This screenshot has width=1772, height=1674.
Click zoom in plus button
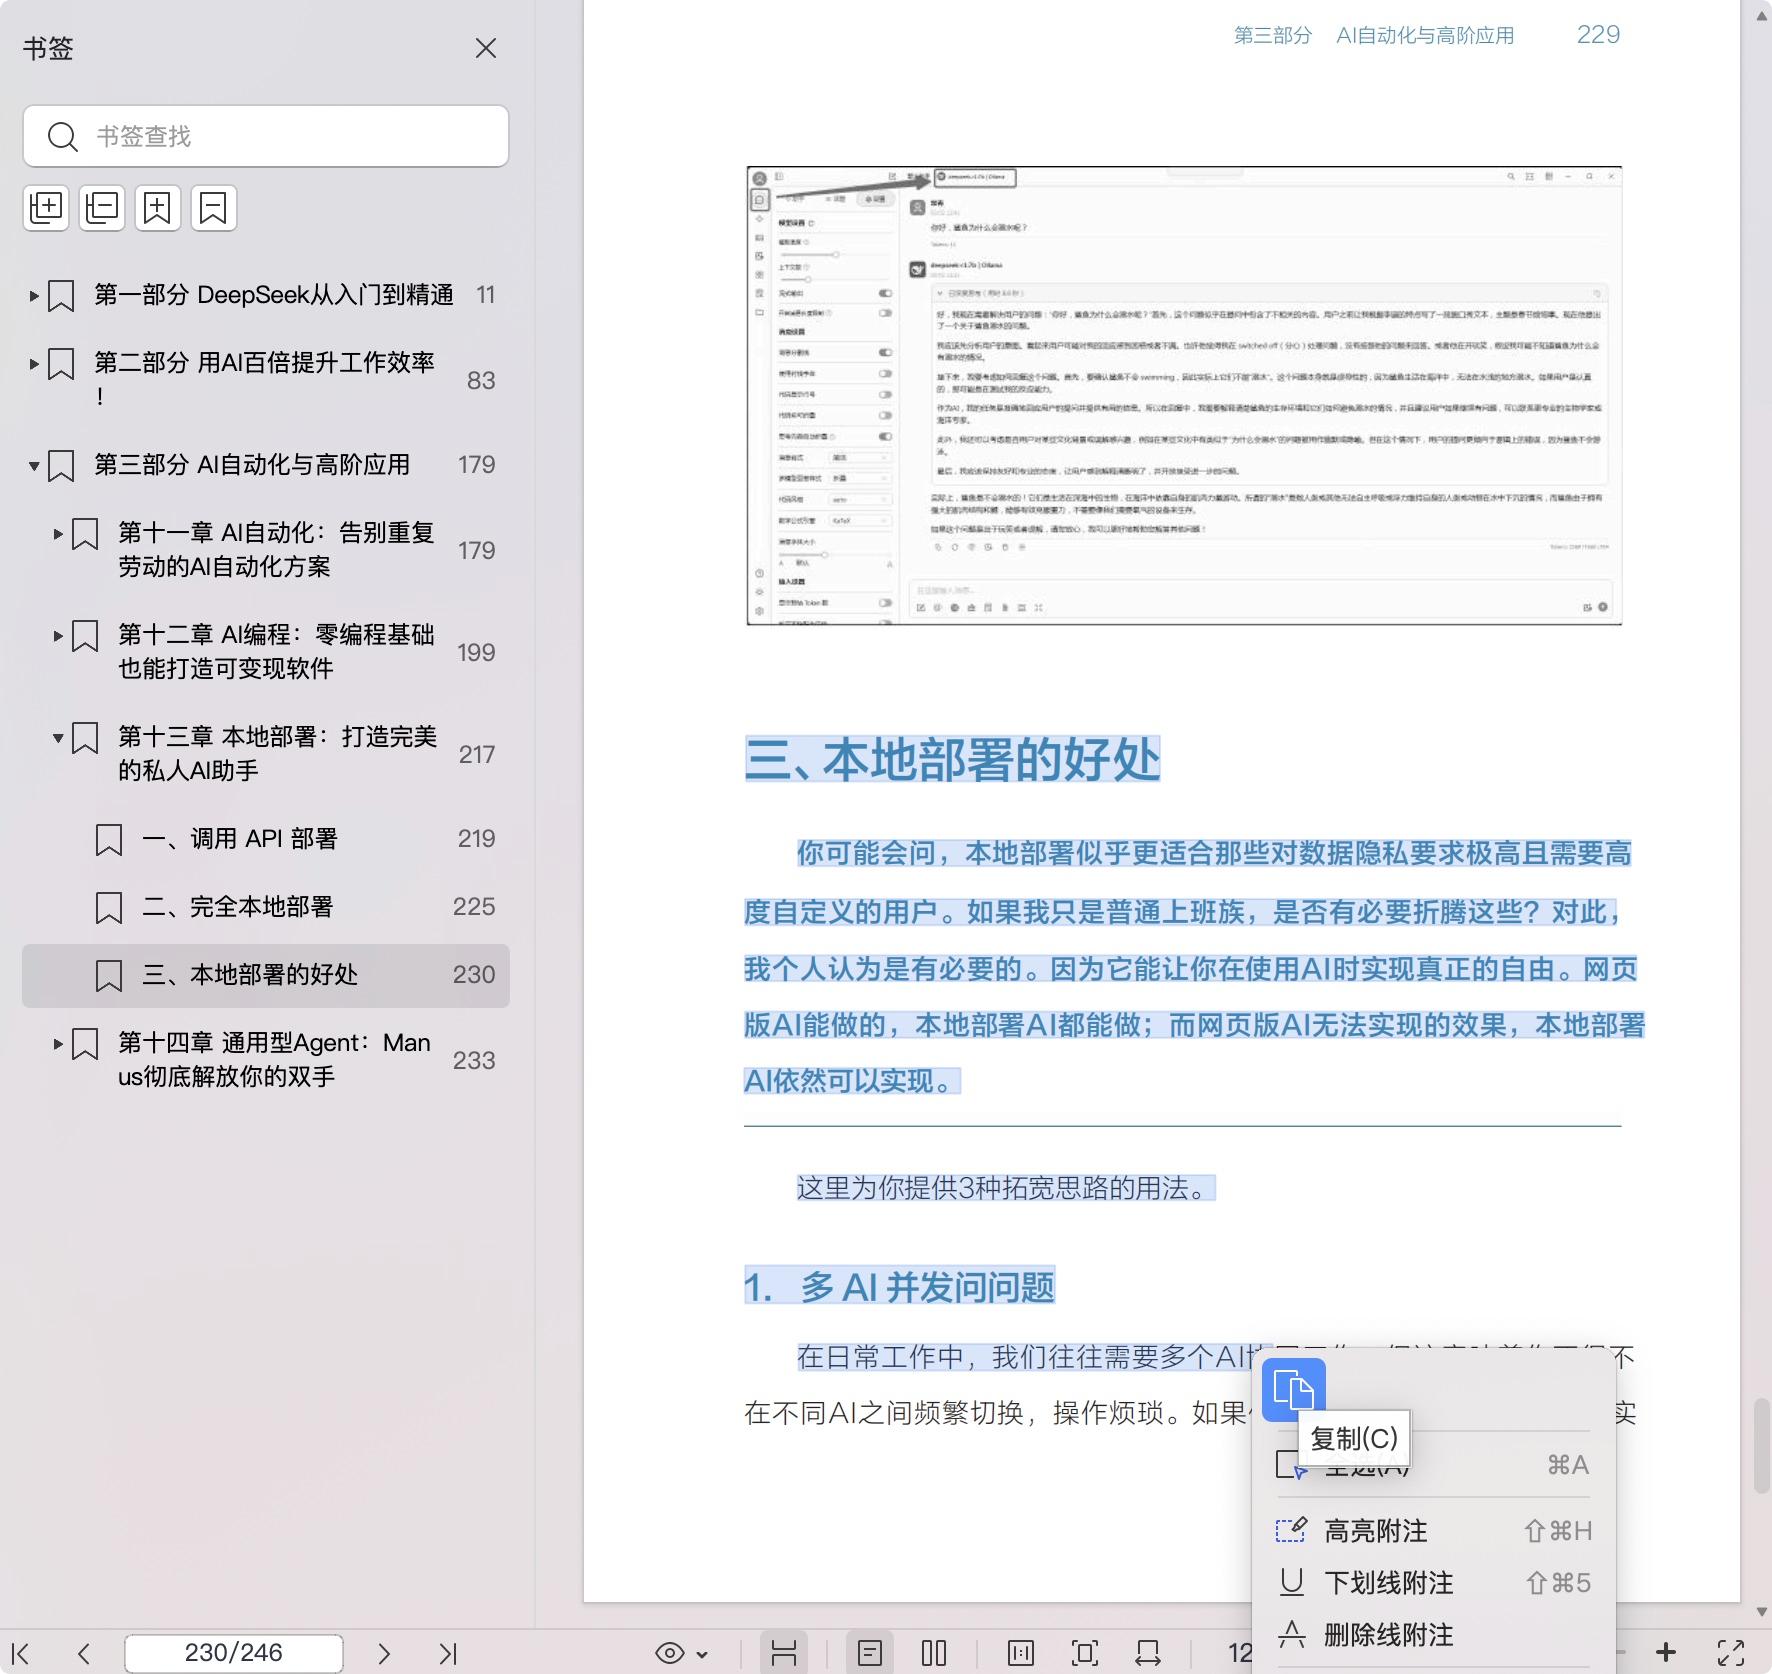click(x=1666, y=1653)
